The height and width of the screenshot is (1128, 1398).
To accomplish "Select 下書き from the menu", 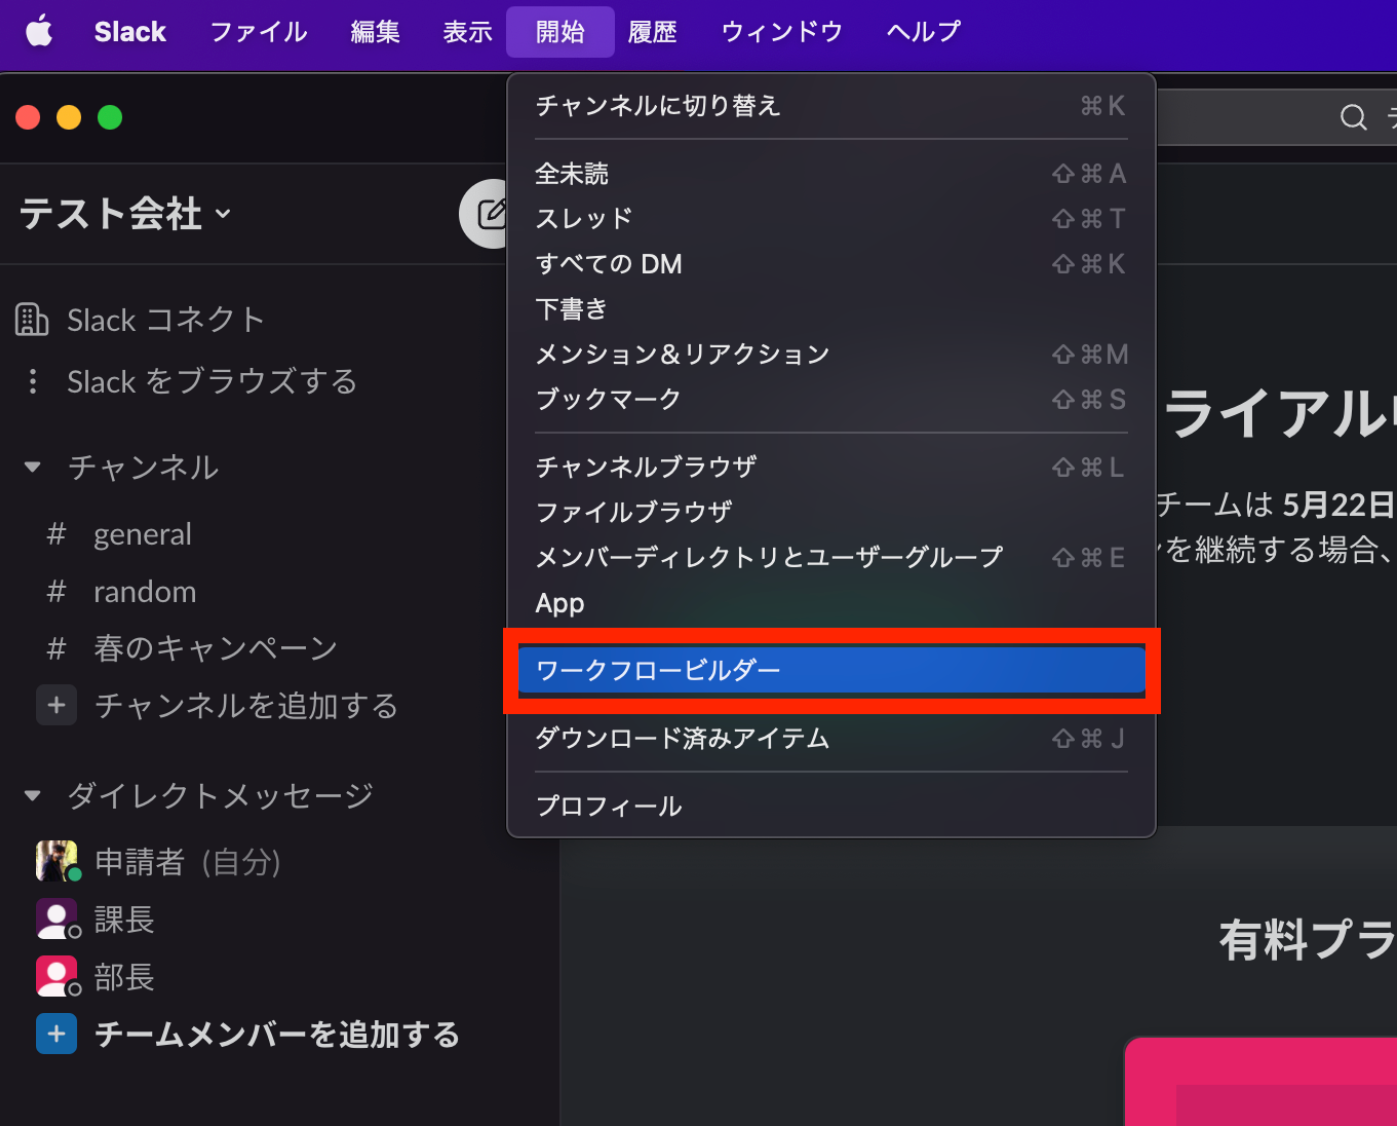I will click(831, 309).
